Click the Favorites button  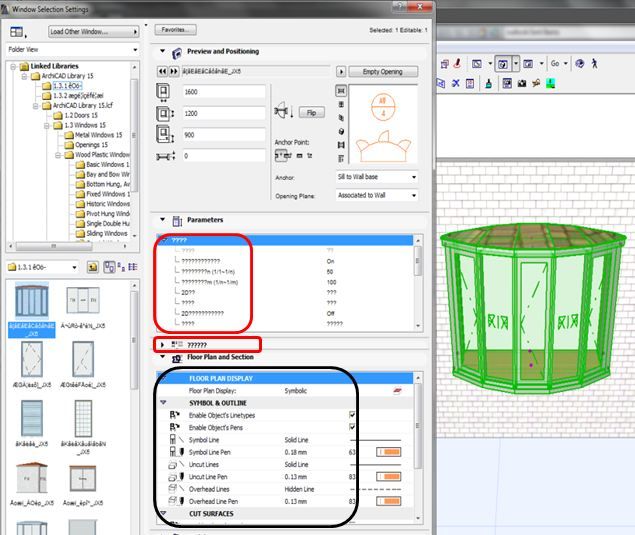tap(175, 30)
